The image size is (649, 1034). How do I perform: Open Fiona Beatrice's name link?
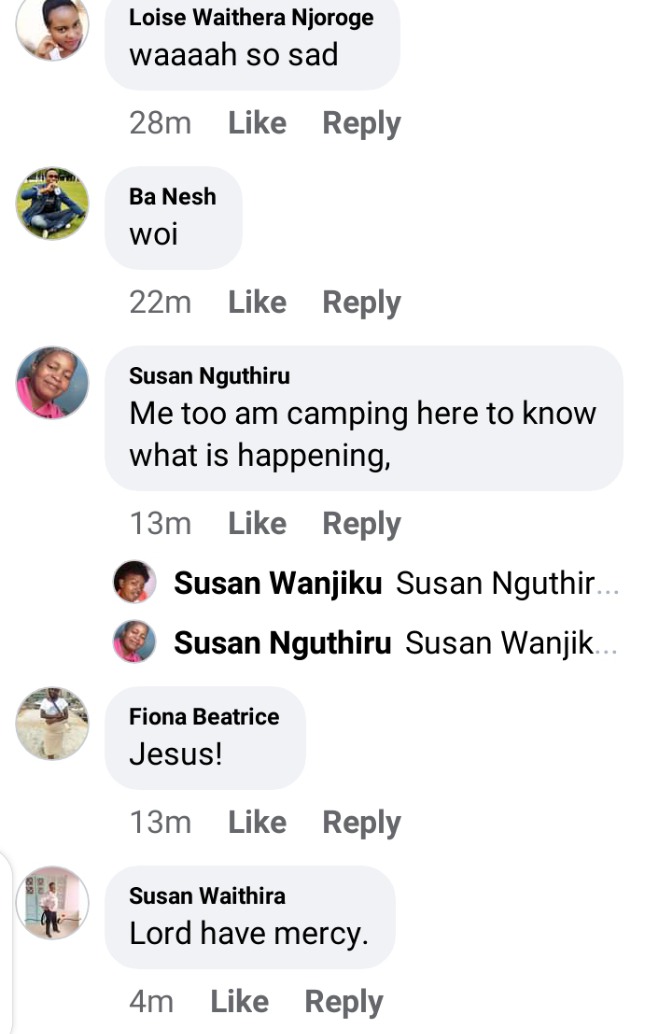coord(204,716)
